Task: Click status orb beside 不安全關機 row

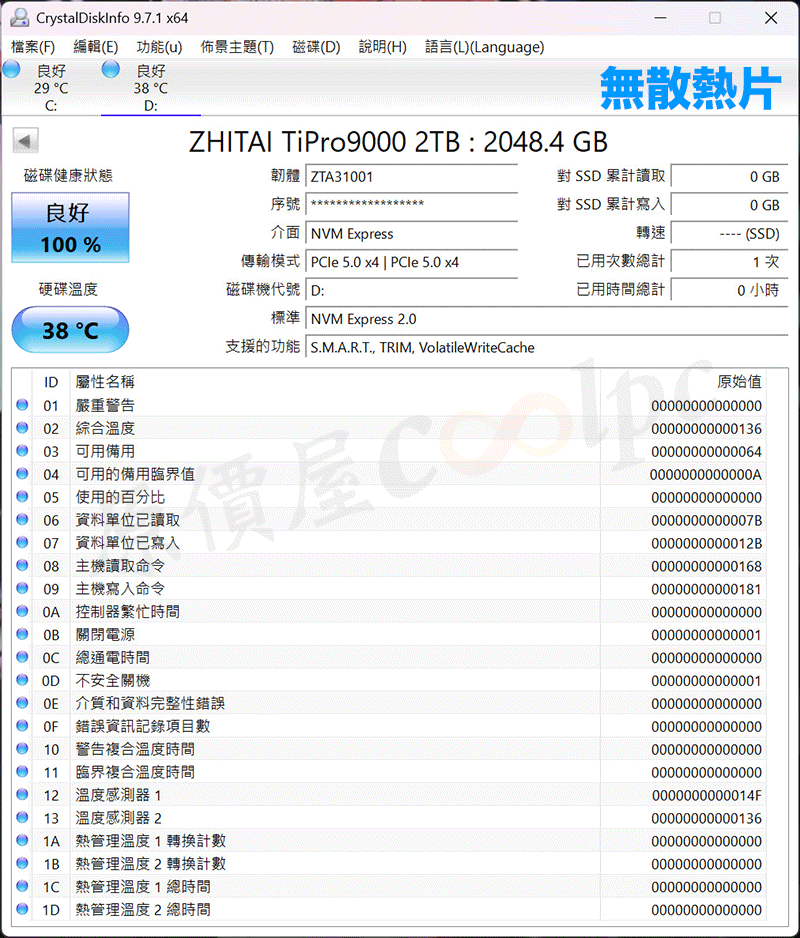Action: tap(23, 681)
